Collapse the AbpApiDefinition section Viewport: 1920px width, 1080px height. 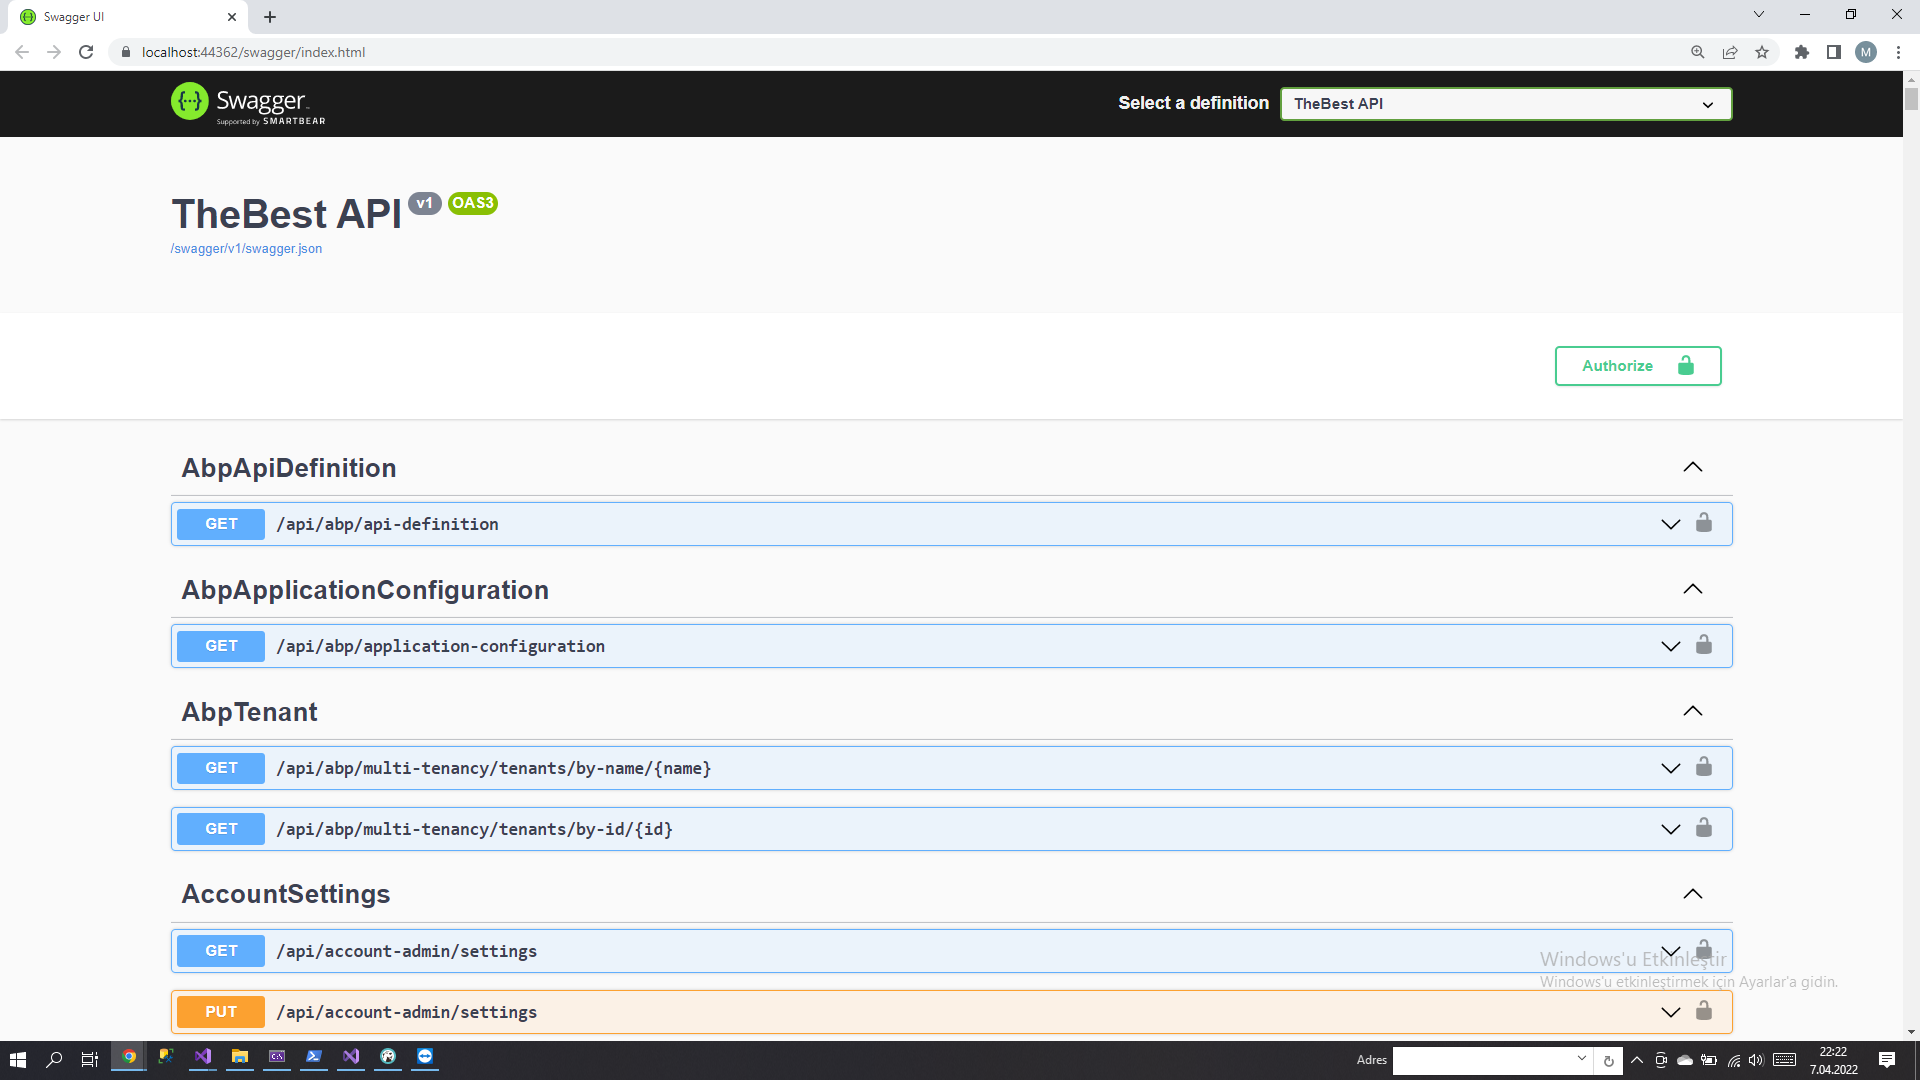1693,467
